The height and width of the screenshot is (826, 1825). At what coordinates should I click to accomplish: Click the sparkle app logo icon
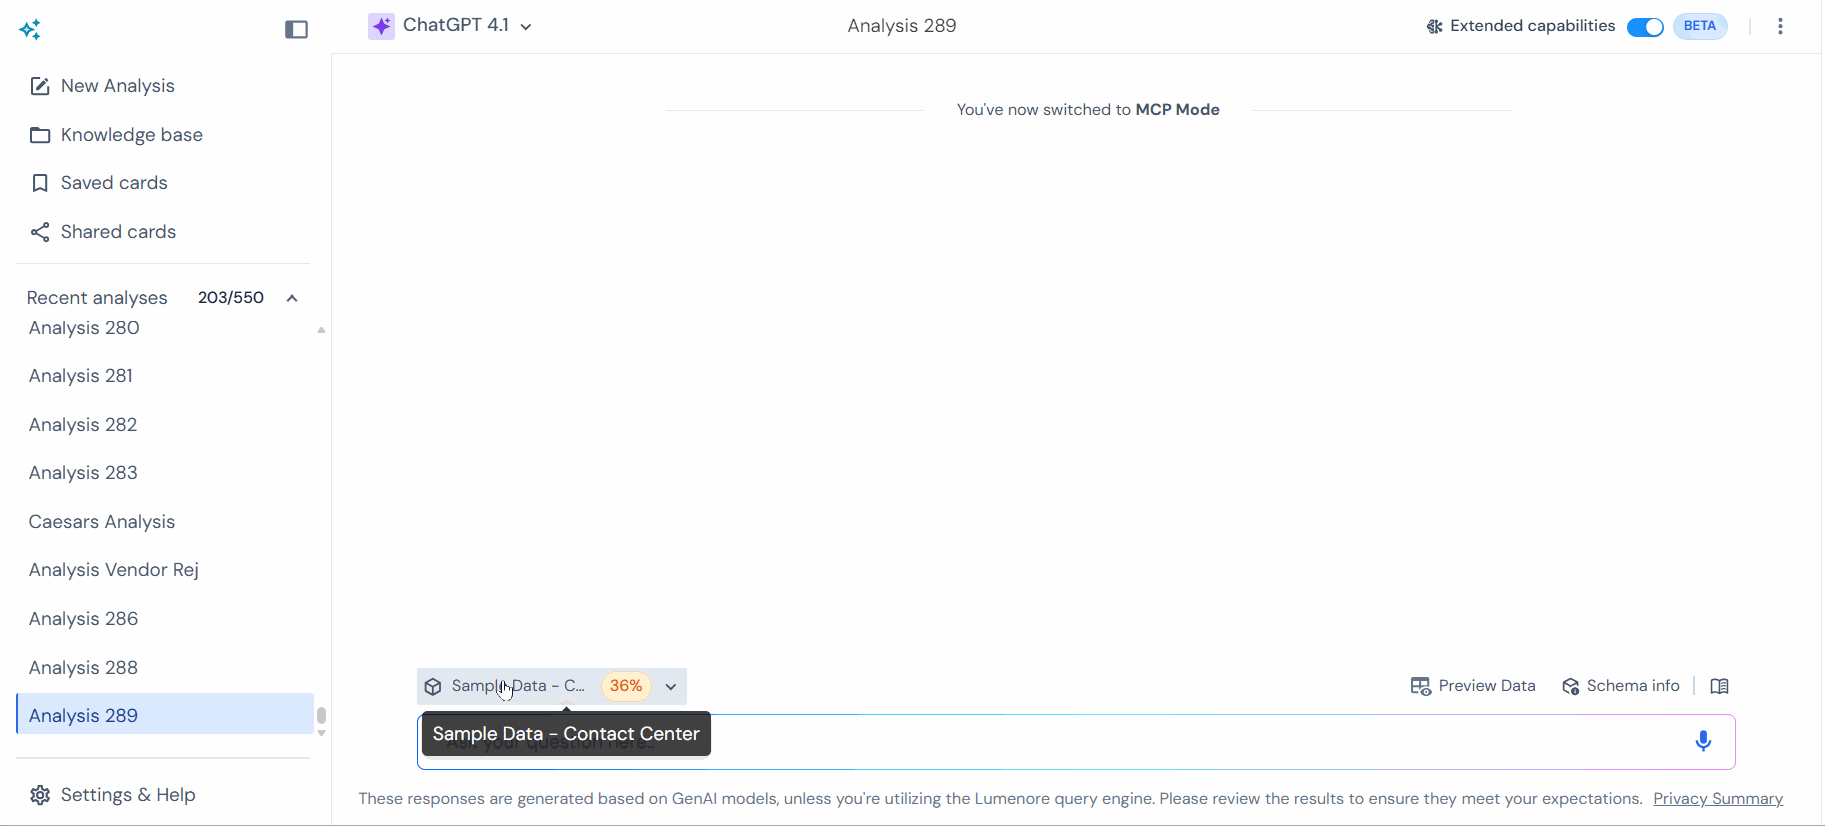pyautogui.click(x=30, y=29)
